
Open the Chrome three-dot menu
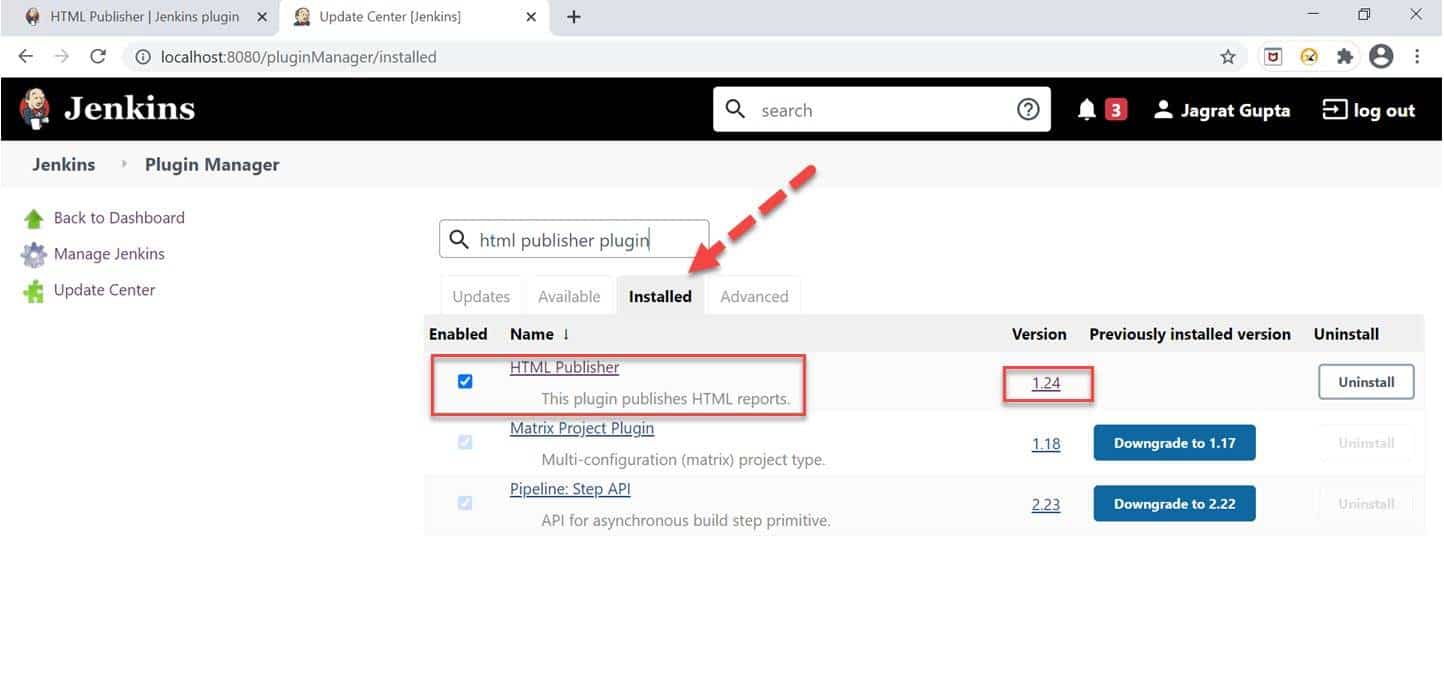pyautogui.click(x=1417, y=57)
